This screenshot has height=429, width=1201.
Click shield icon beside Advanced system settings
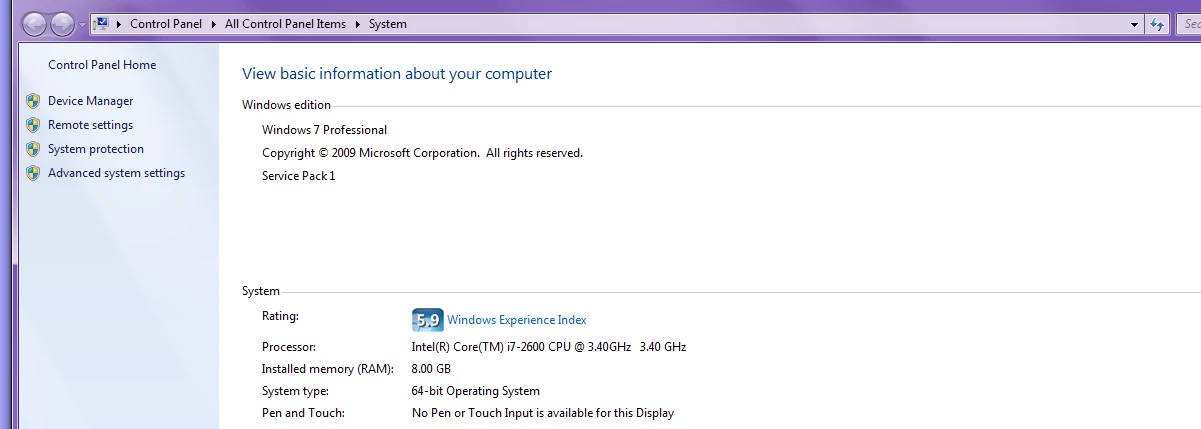pyautogui.click(x=33, y=173)
